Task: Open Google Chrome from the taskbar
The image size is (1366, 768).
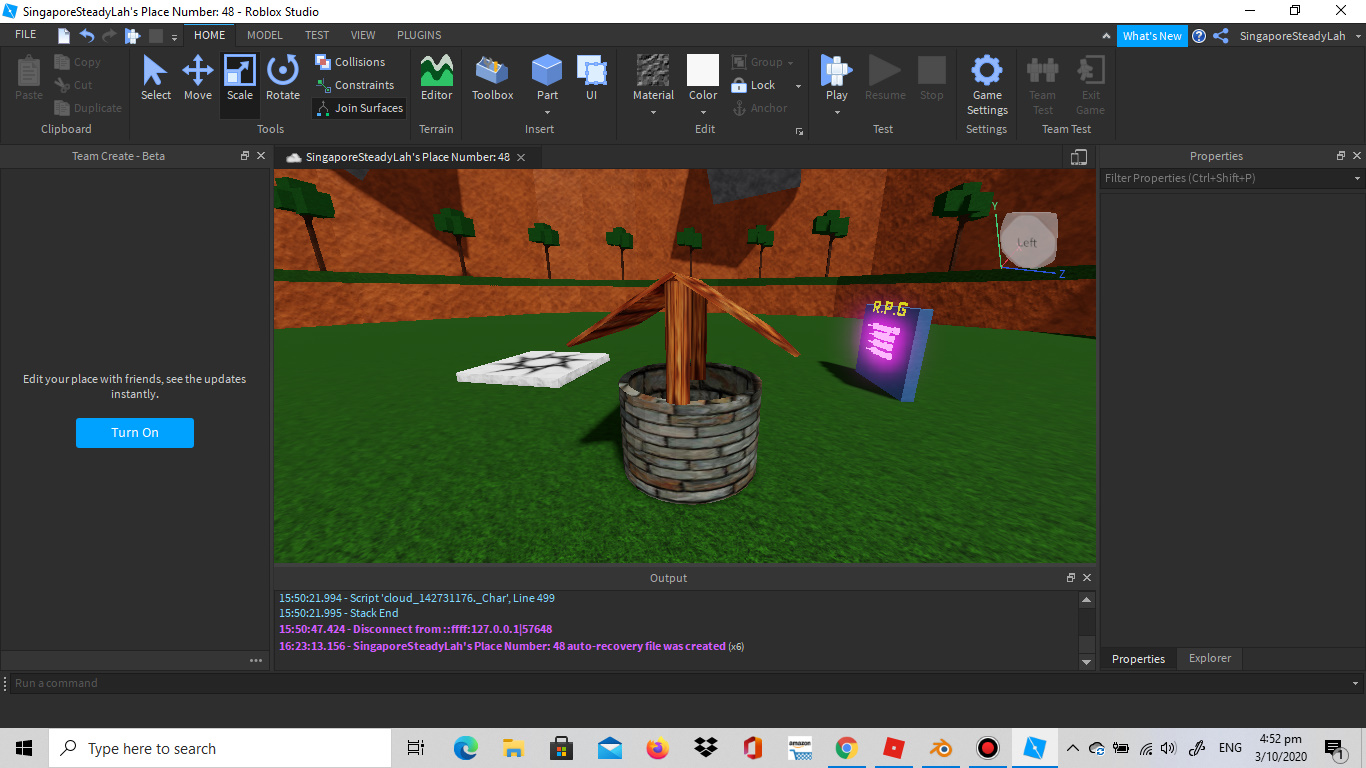Action: click(846, 748)
